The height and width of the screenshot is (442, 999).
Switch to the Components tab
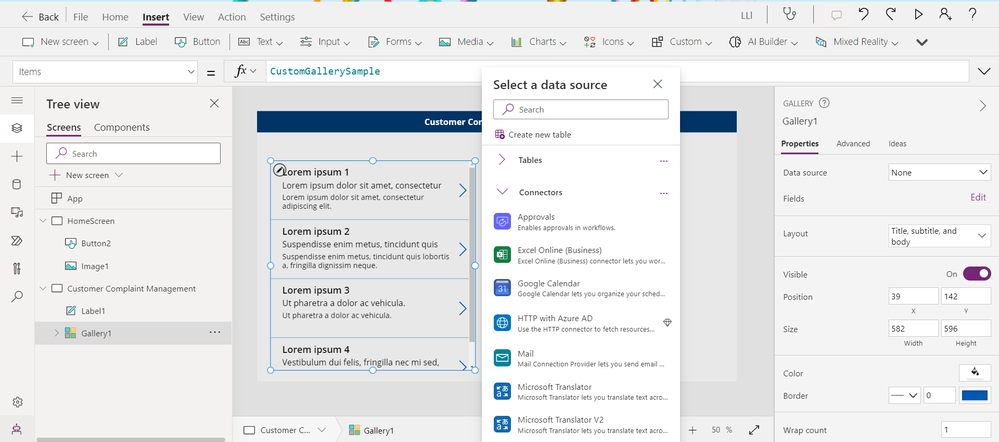pos(121,127)
